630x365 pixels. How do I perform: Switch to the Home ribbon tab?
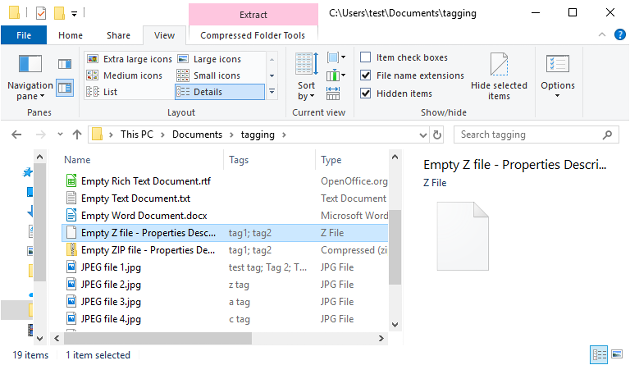[x=70, y=35]
